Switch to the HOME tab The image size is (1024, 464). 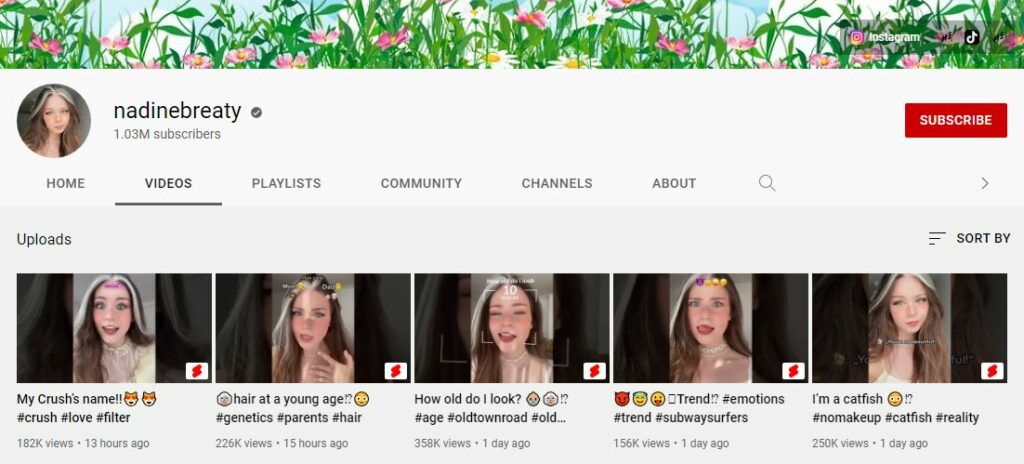(65, 184)
